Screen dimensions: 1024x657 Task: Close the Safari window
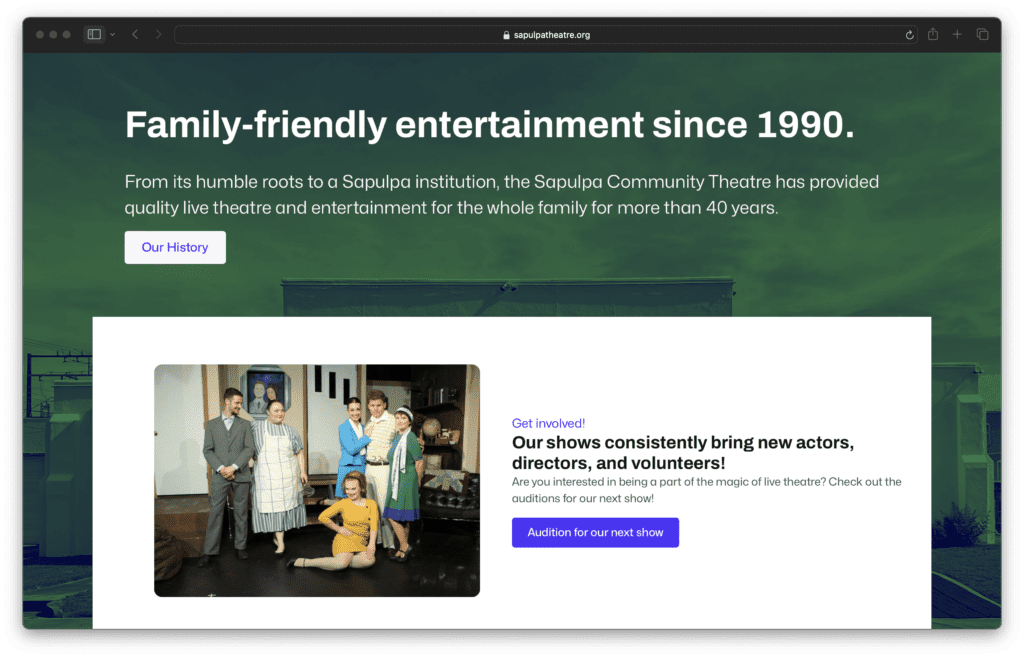coord(40,35)
